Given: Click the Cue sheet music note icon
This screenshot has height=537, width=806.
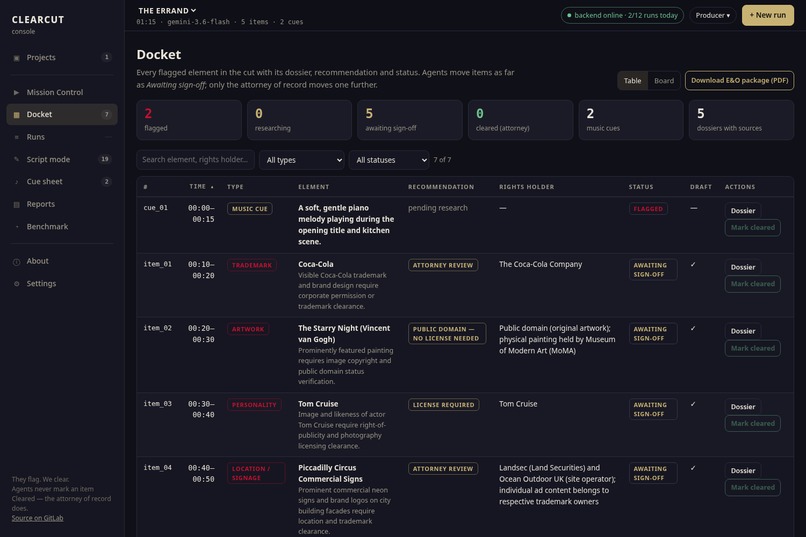Looking at the screenshot, I should [x=16, y=182].
